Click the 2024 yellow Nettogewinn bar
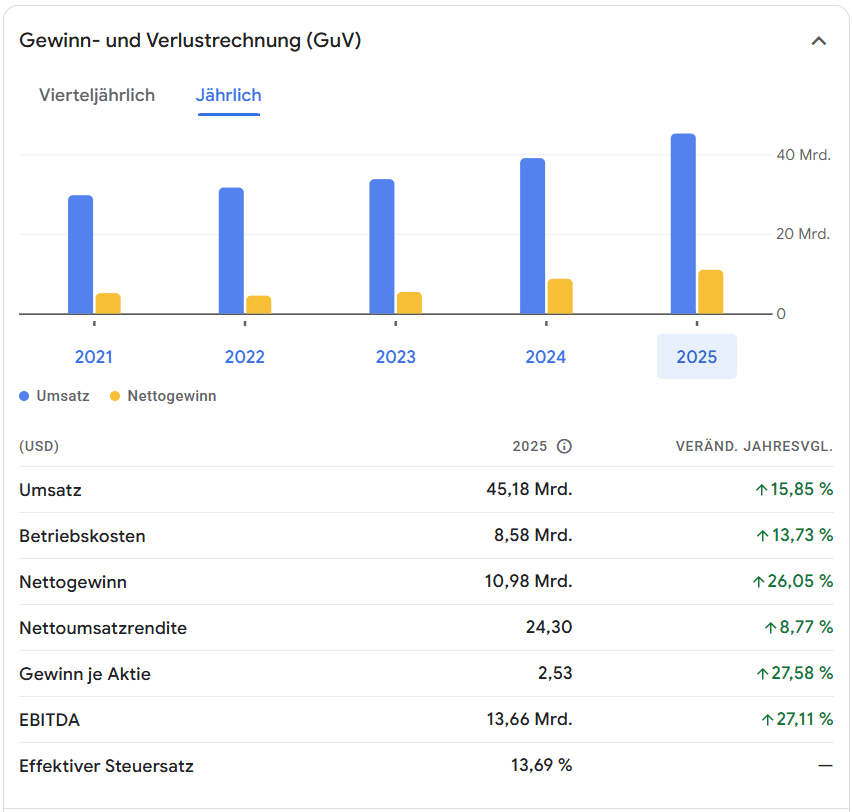 [560, 296]
